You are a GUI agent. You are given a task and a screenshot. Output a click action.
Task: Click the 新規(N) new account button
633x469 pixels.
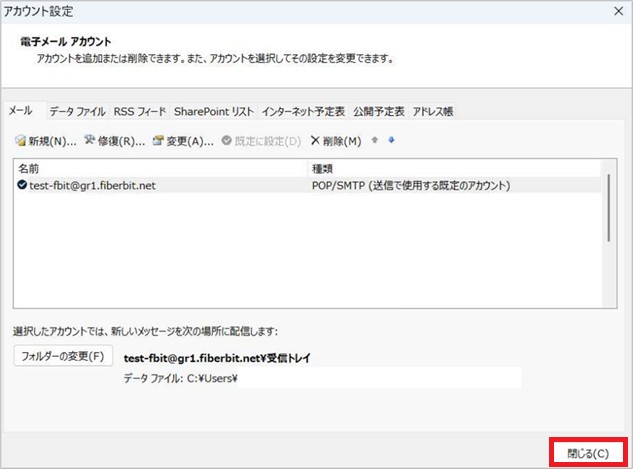(x=46, y=141)
